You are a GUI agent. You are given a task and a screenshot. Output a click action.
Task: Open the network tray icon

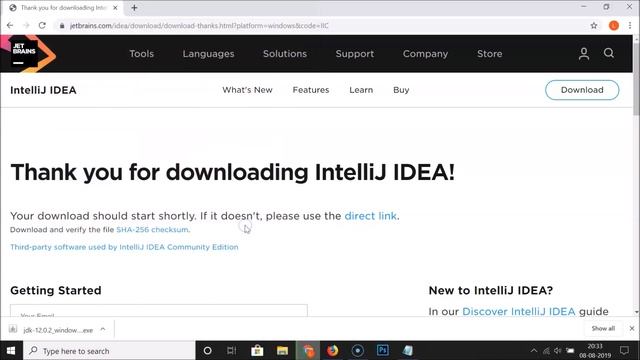[x=546, y=351]
